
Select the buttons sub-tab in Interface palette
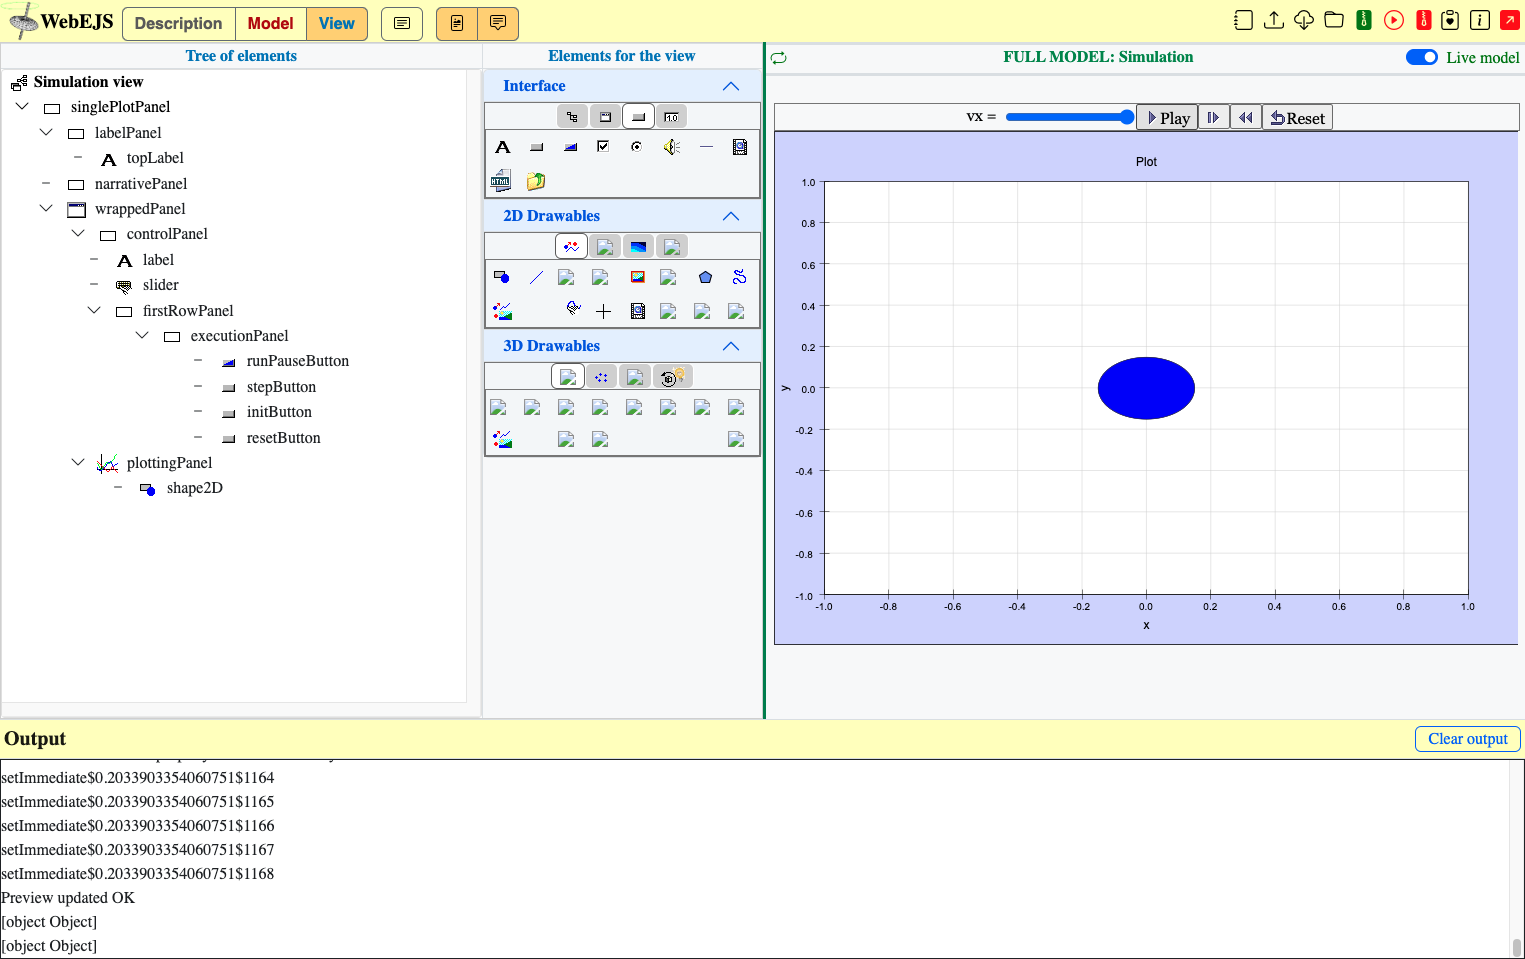click(x=638, y=117)
